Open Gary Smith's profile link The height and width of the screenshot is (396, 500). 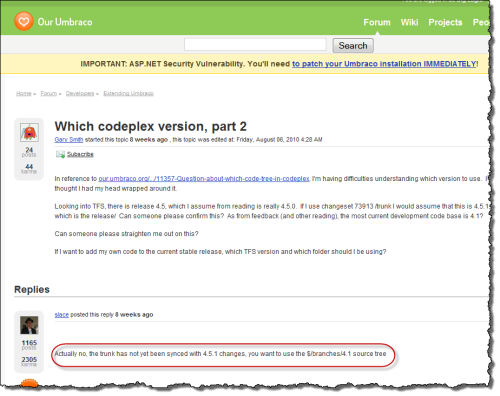[69, 140]
